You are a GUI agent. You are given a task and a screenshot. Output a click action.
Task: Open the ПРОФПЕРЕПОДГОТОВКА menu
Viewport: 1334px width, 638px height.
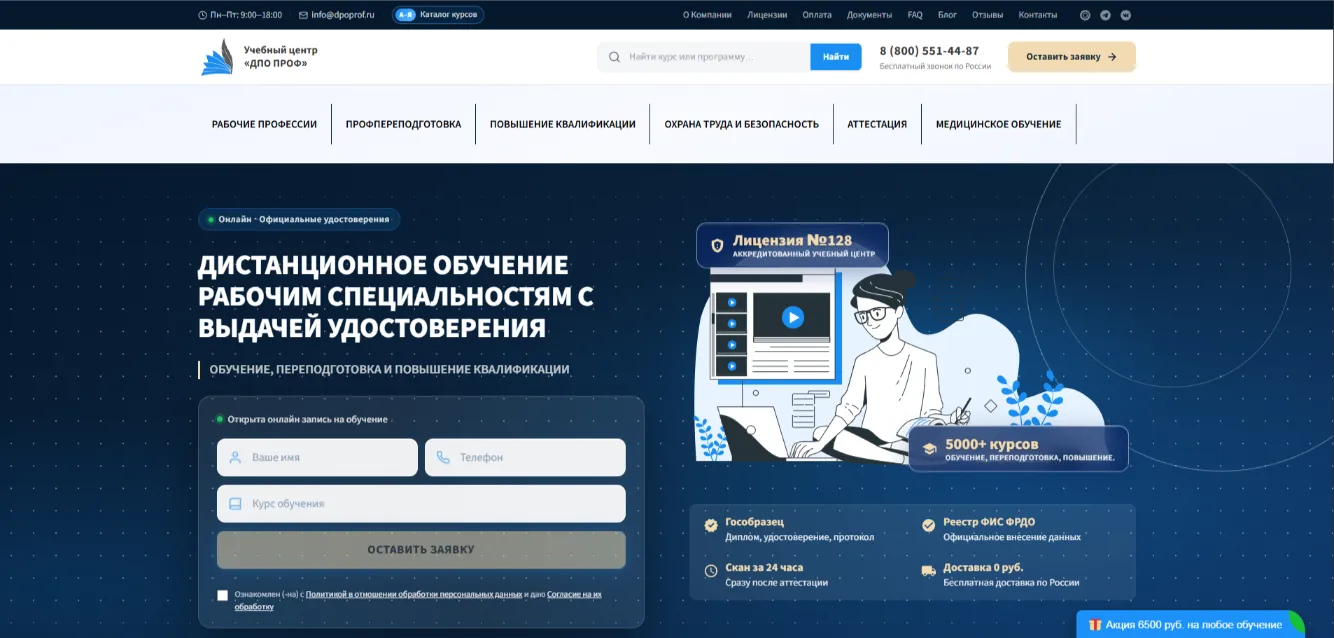coord(403,124)
